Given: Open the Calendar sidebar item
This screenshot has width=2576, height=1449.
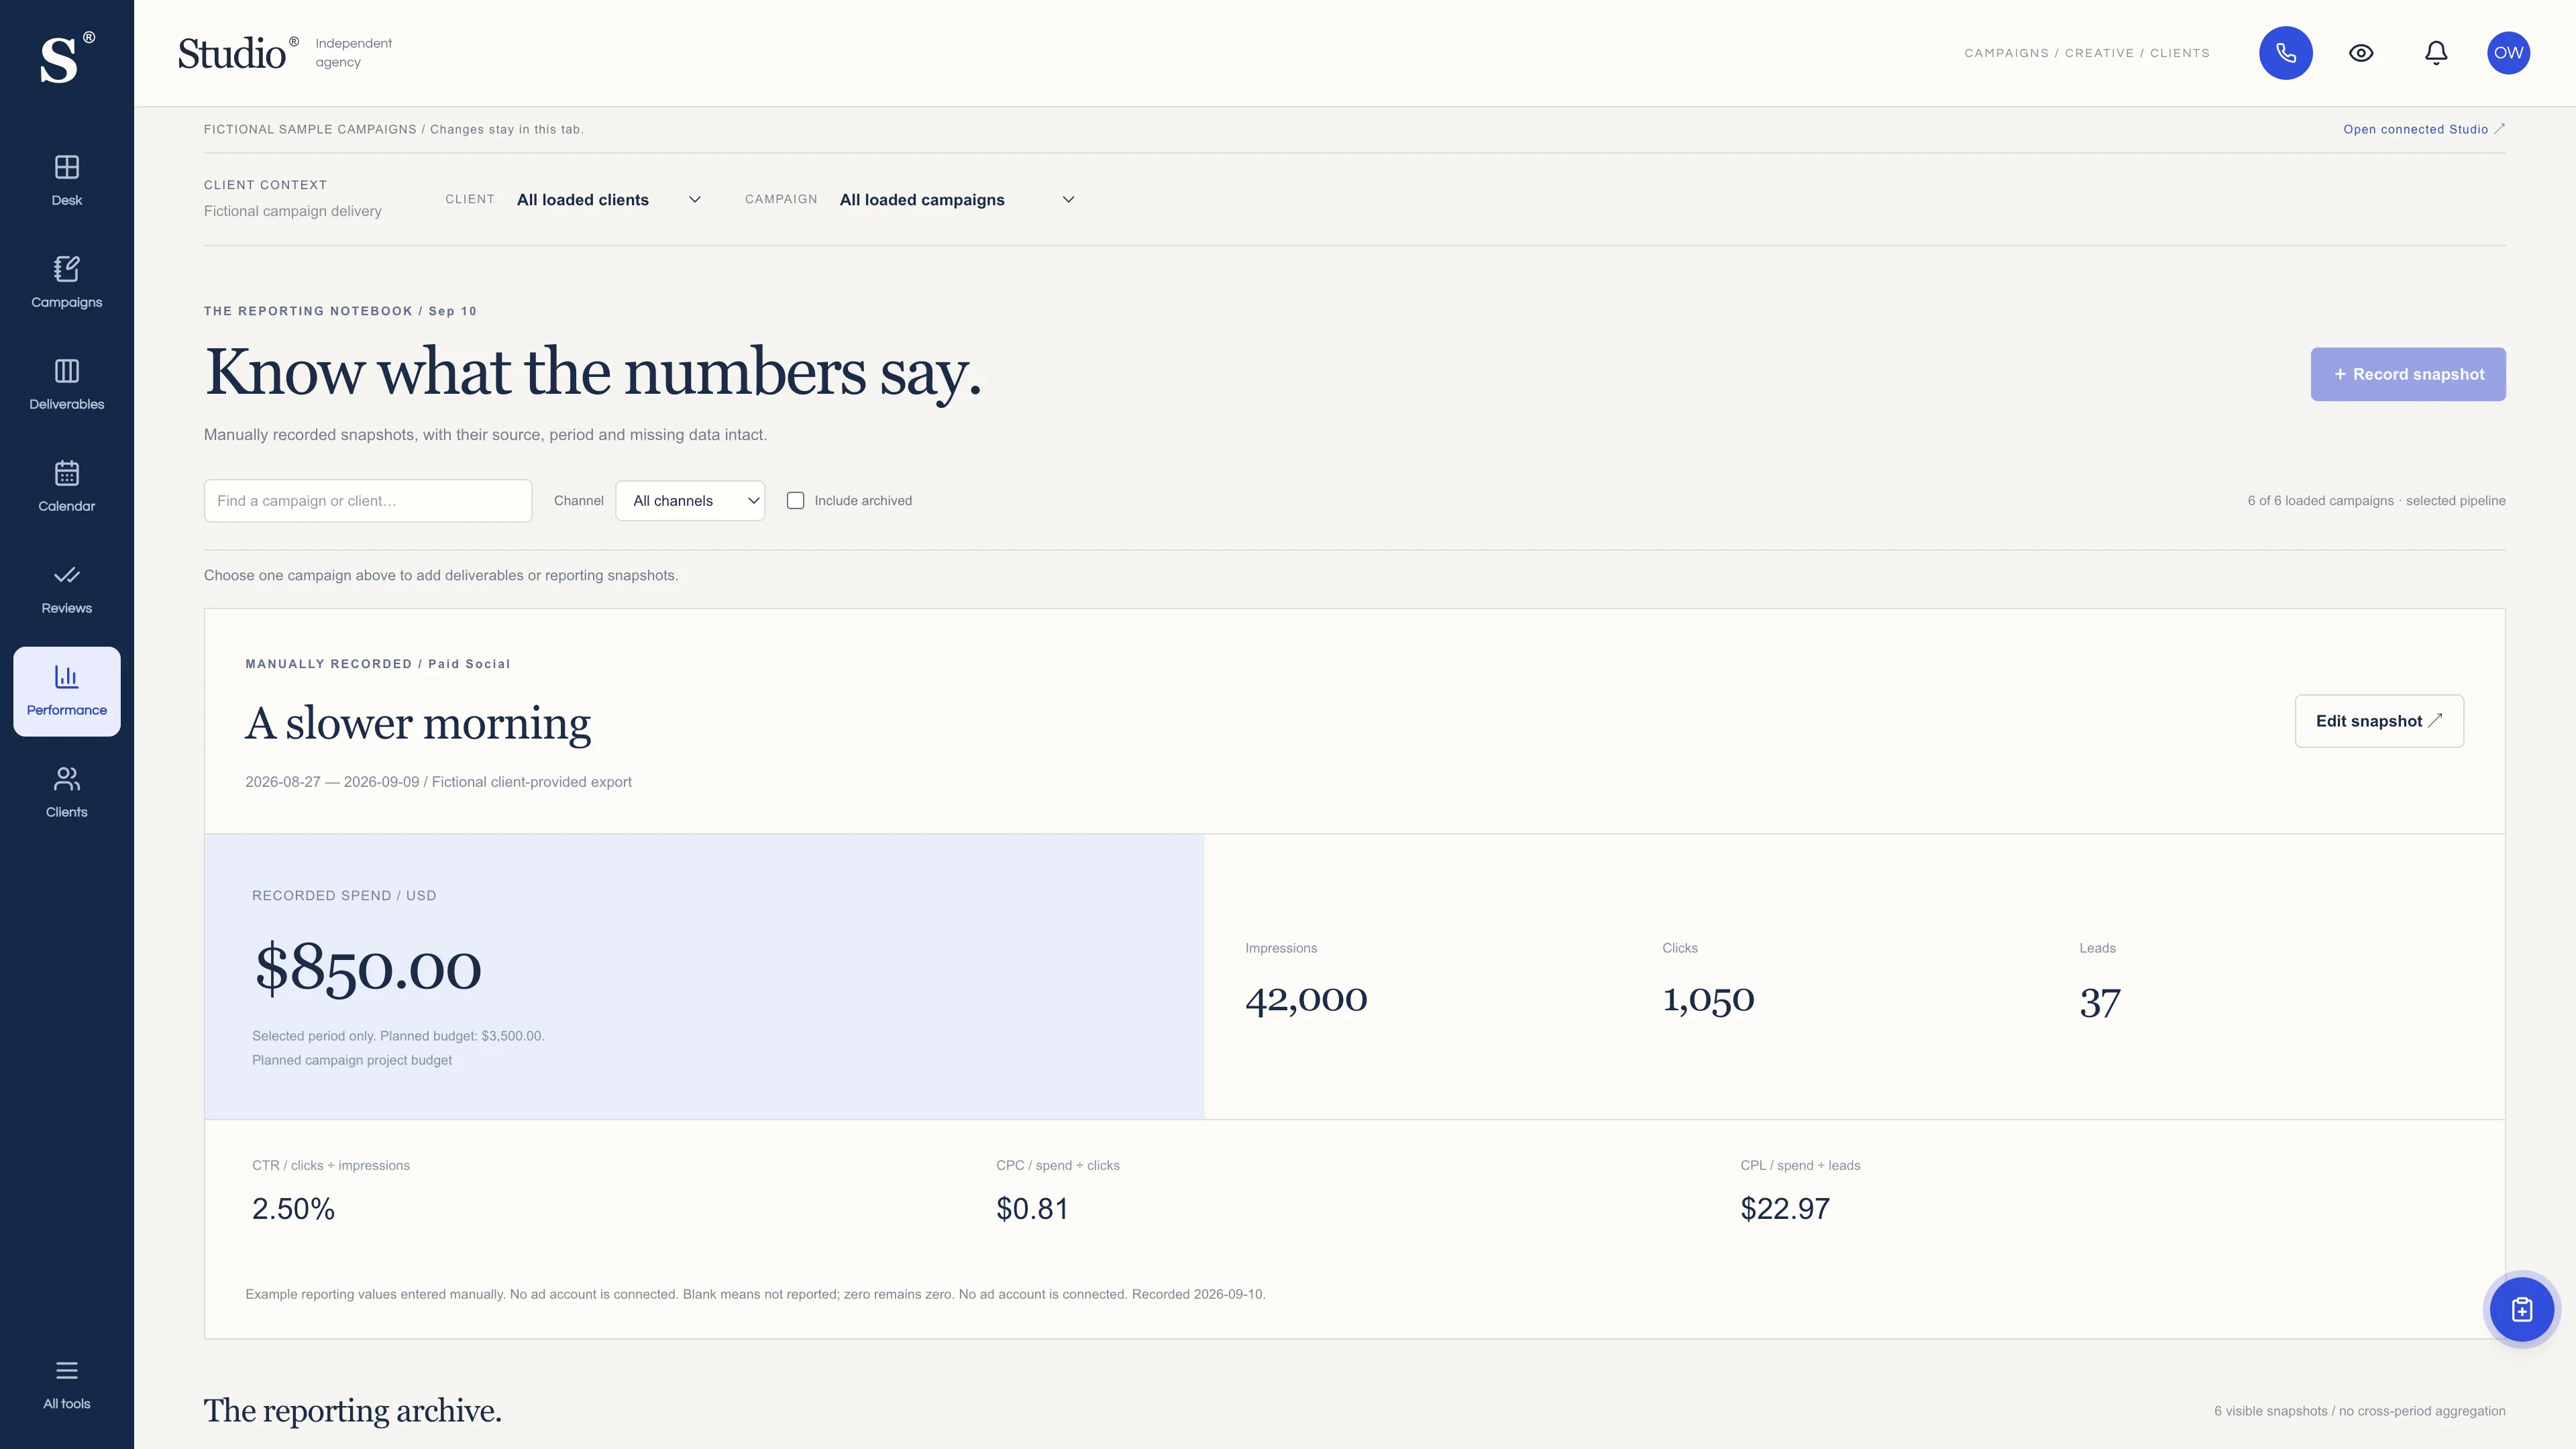Looking at the screenshot, I should coord(67,487).
